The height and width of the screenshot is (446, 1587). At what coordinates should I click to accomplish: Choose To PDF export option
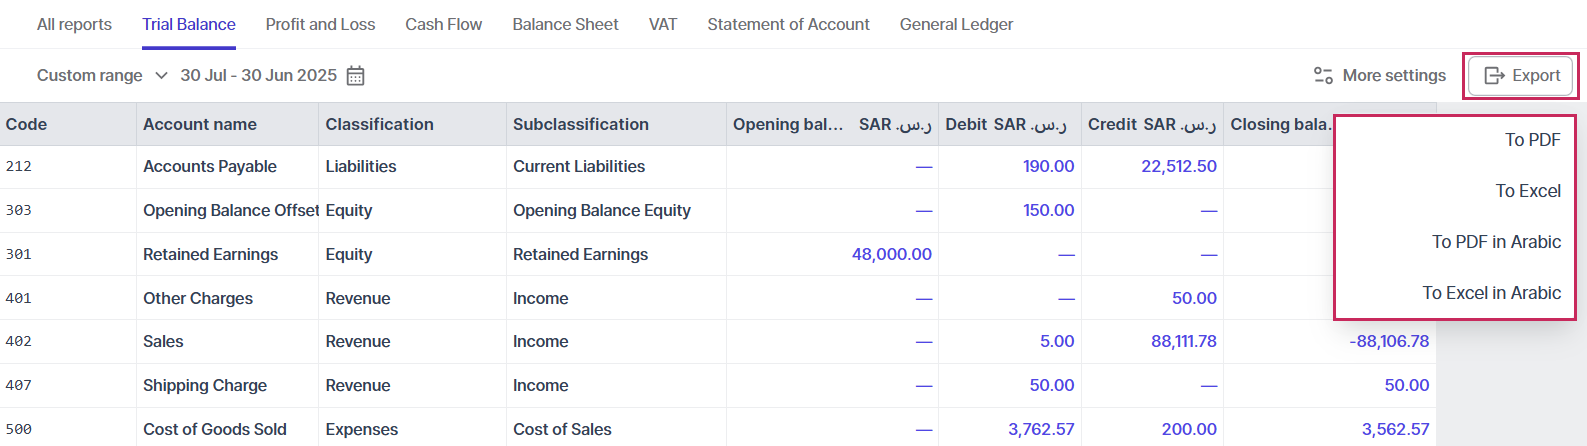tap(1532, 140)
